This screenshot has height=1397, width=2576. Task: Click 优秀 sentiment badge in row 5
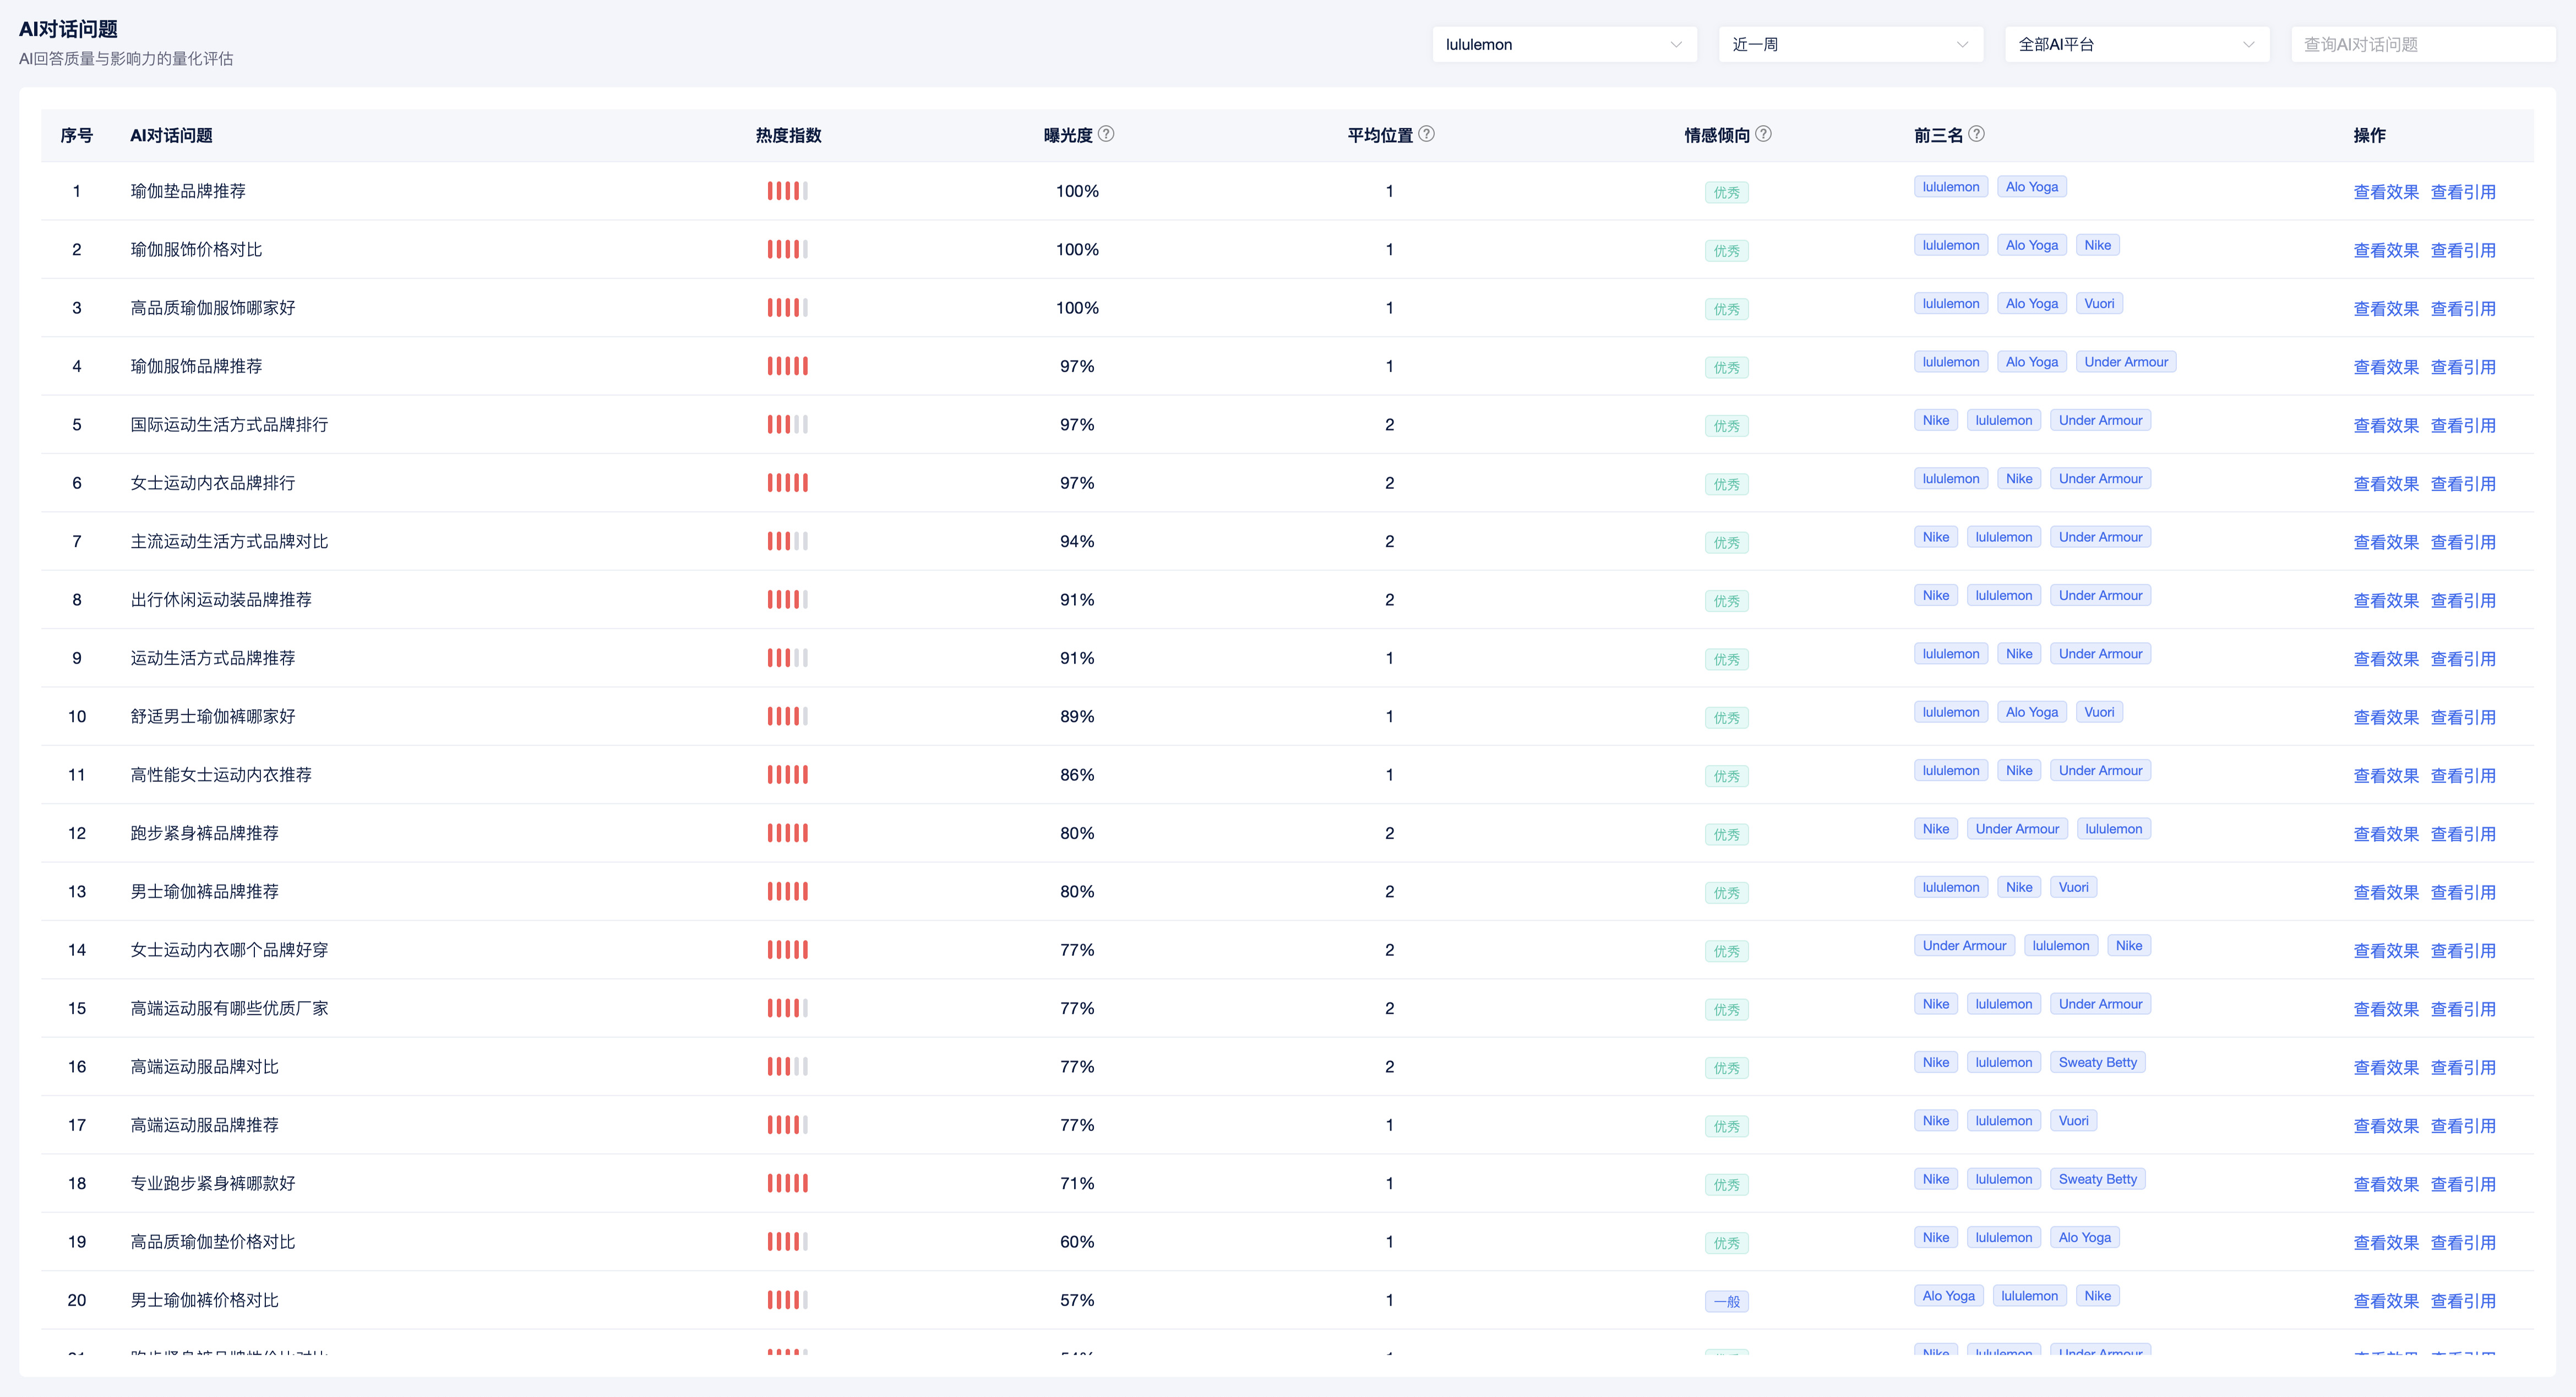click(x=1726, y=426)
